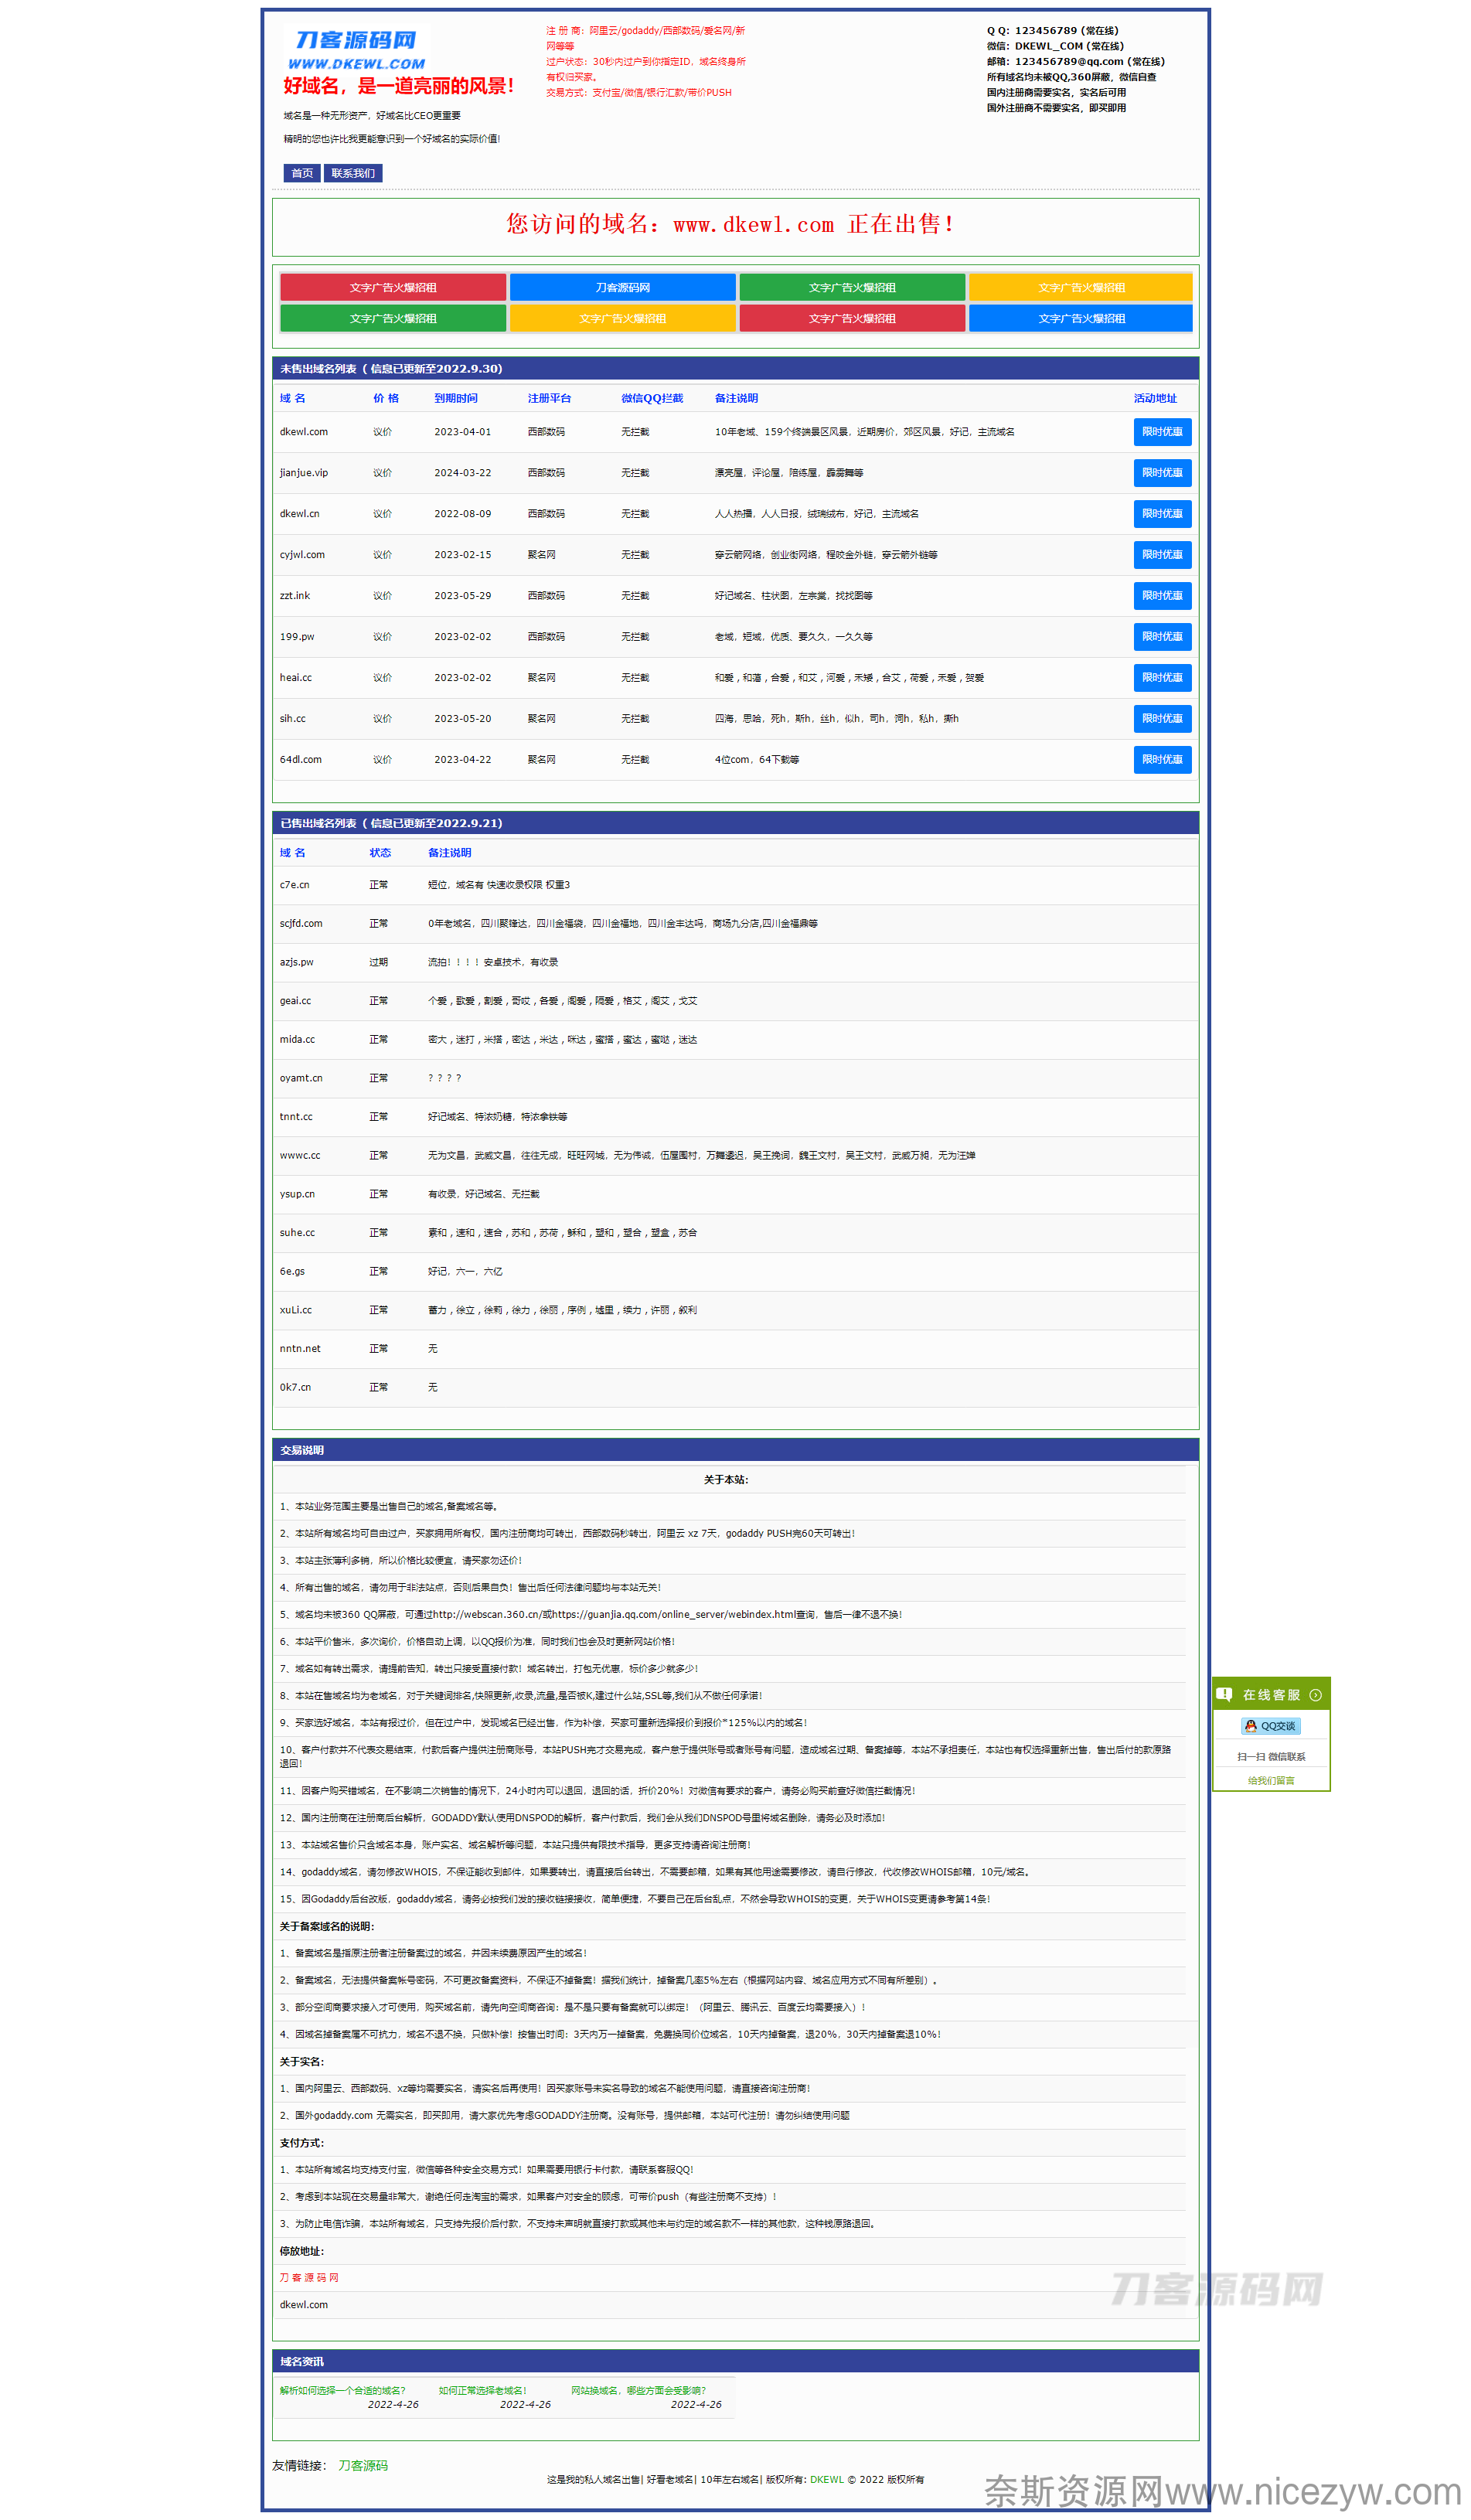
Task: Click the oyamt.cn sold domain
Action: tap(301, 1078)
